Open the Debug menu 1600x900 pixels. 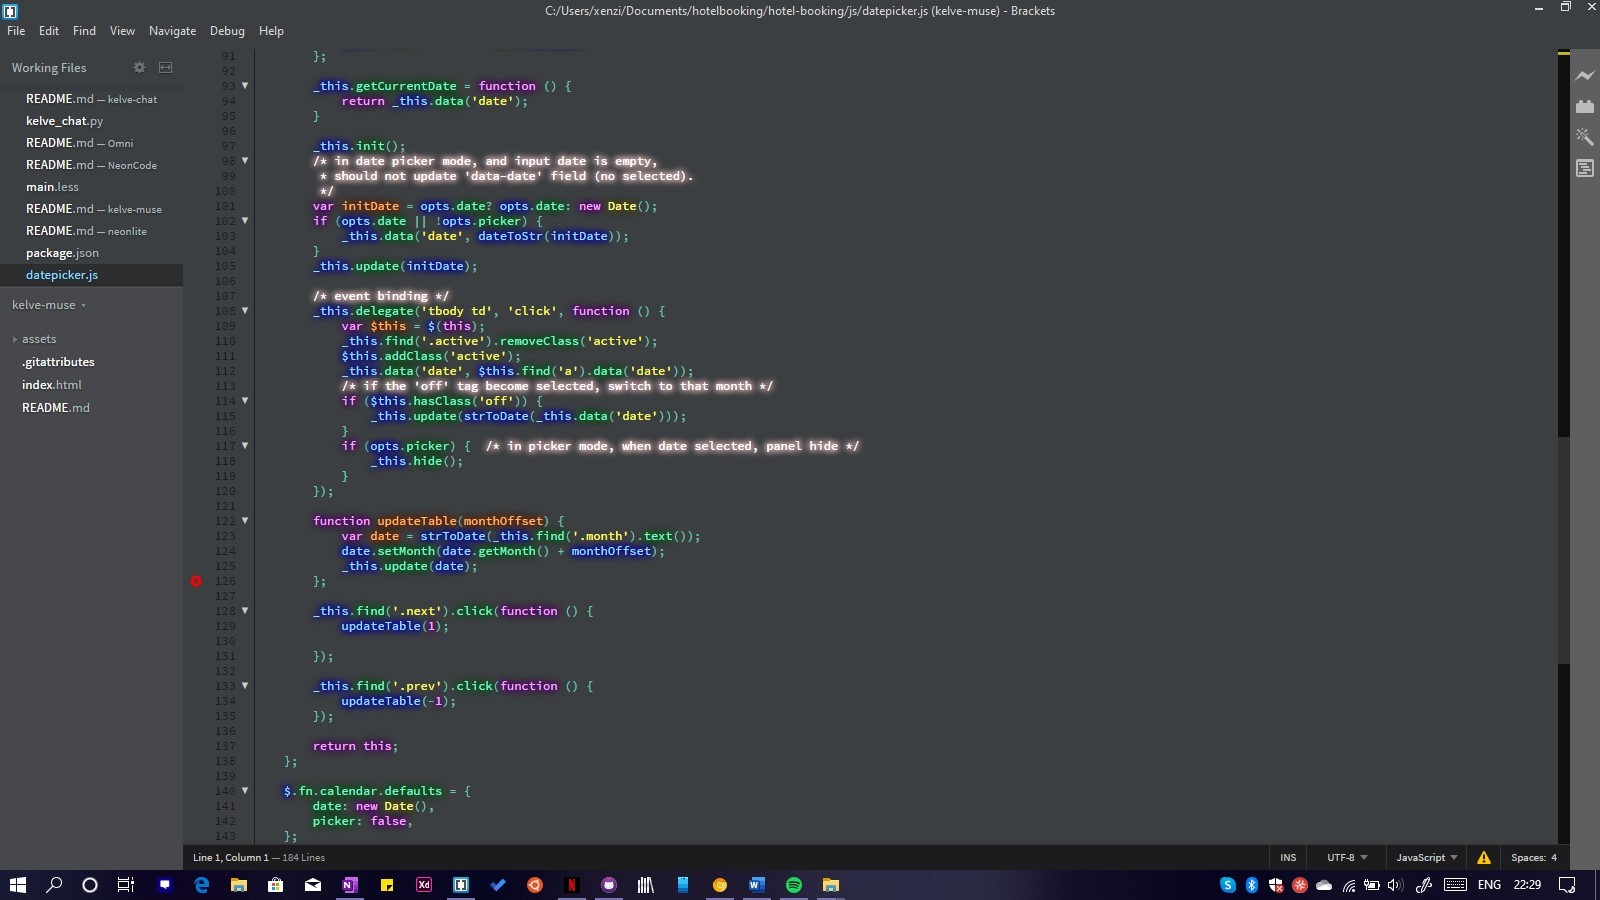(x=227, y=31)
